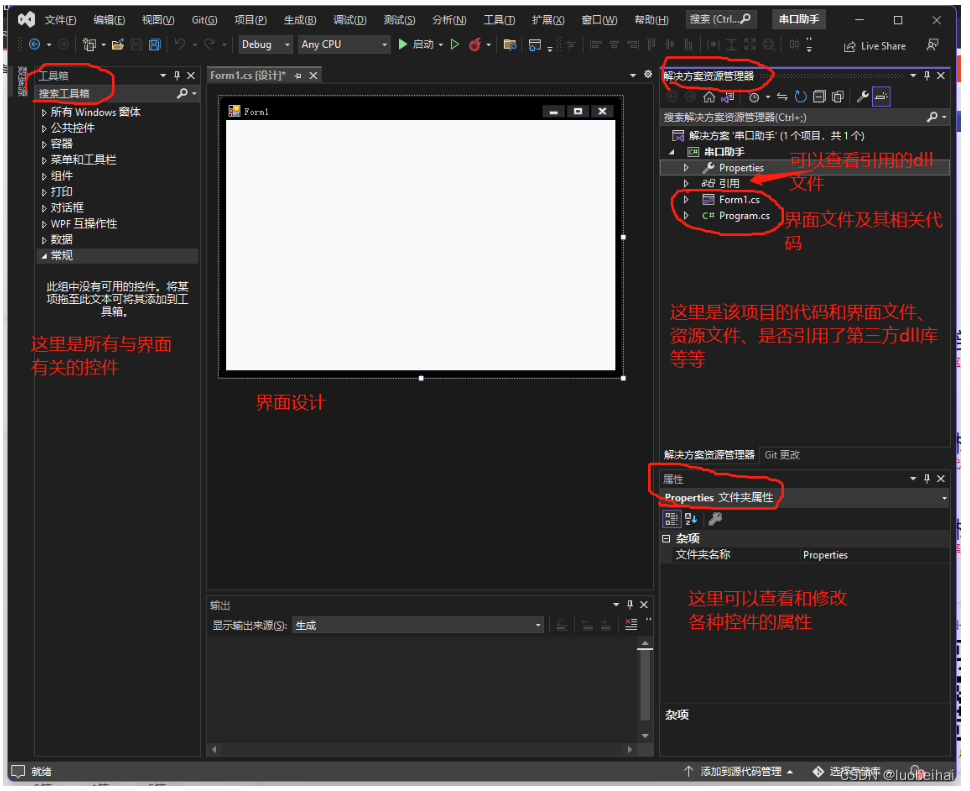
Task: Expand the 引用 node in Solution Explorer
Action: pyautogui.click(x=685, y=182)
